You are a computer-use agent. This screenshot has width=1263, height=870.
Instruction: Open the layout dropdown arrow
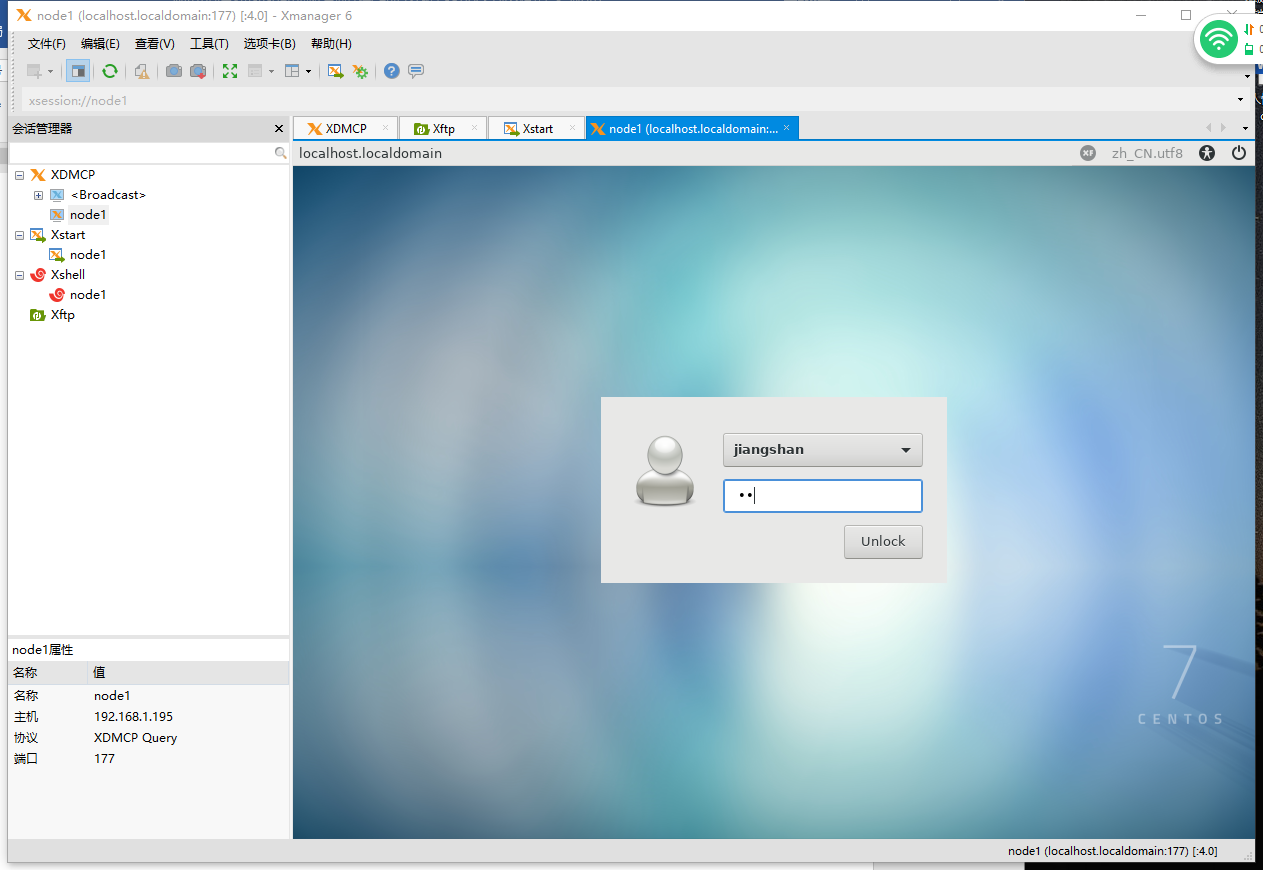(308, 71)
